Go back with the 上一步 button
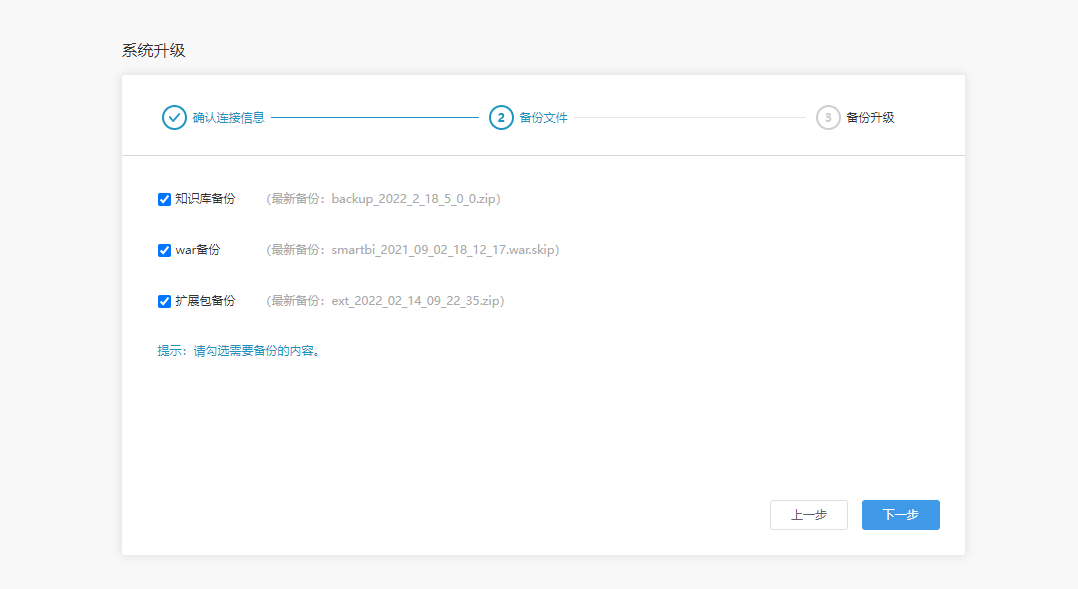This screenshot has height=589, width=1078. [x=808, y=515]
